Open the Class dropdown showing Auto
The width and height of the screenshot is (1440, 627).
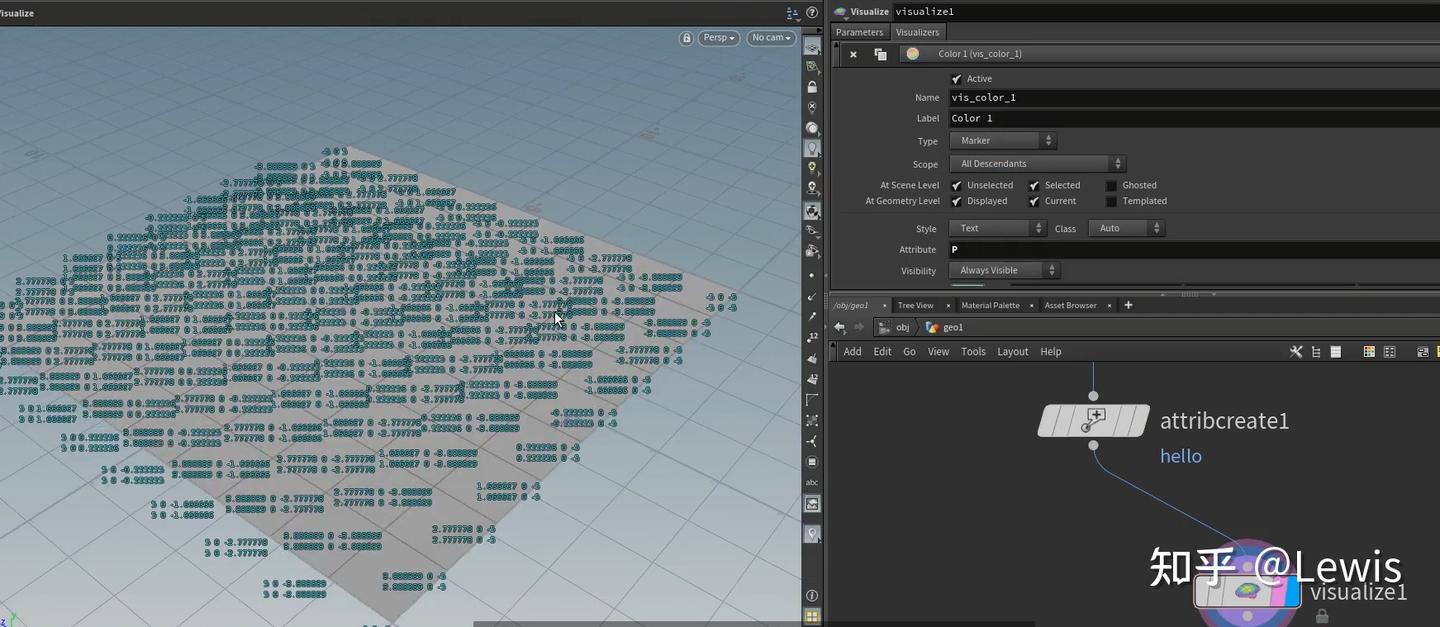1126,228
